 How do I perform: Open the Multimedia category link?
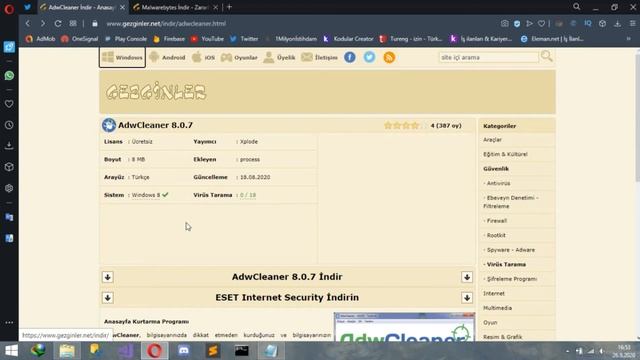[498, 308]
